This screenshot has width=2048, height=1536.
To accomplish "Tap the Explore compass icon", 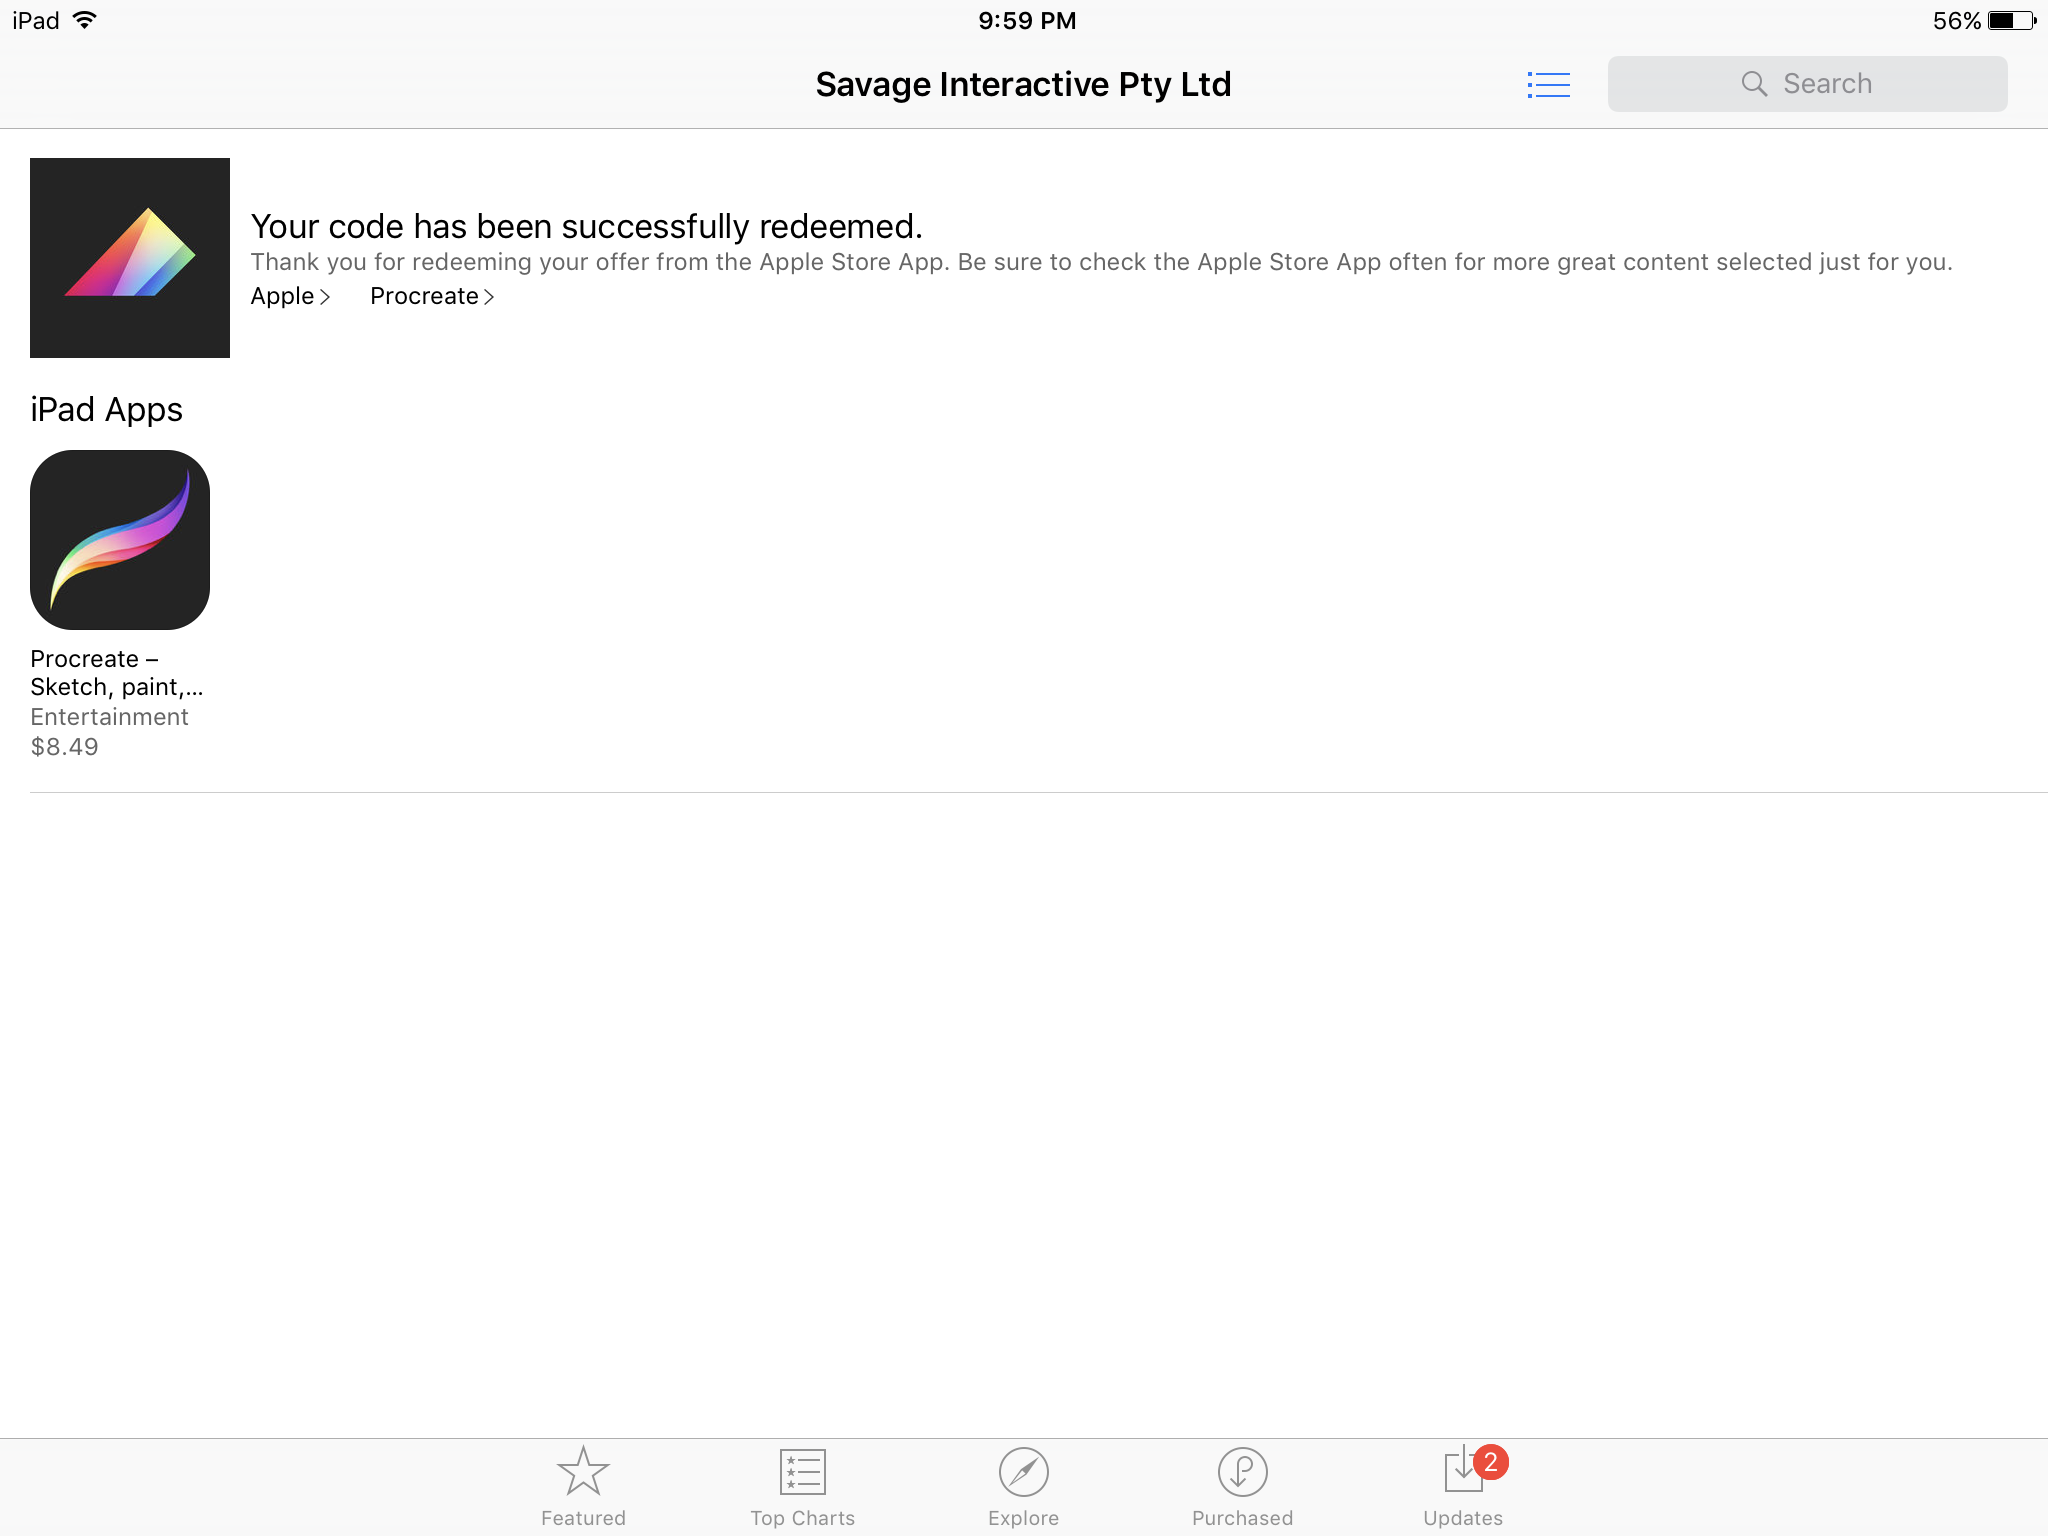I will click(1023, 1471).
